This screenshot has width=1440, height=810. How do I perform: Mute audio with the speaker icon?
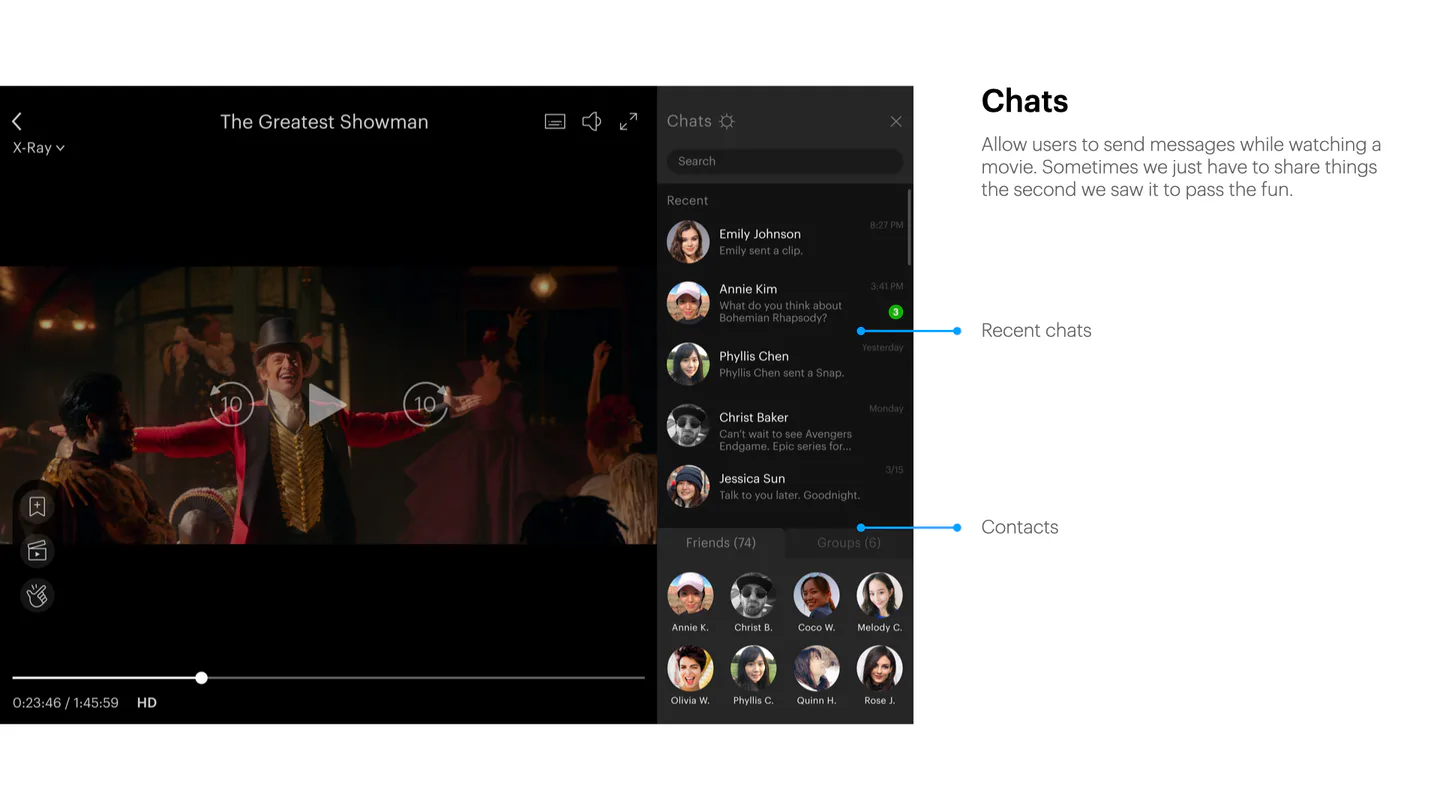592,121
